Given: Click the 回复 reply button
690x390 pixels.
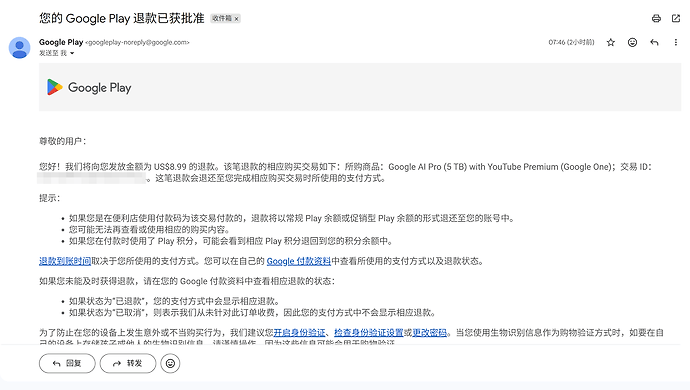Looking at the screenshot, I should tap(67, 363).
